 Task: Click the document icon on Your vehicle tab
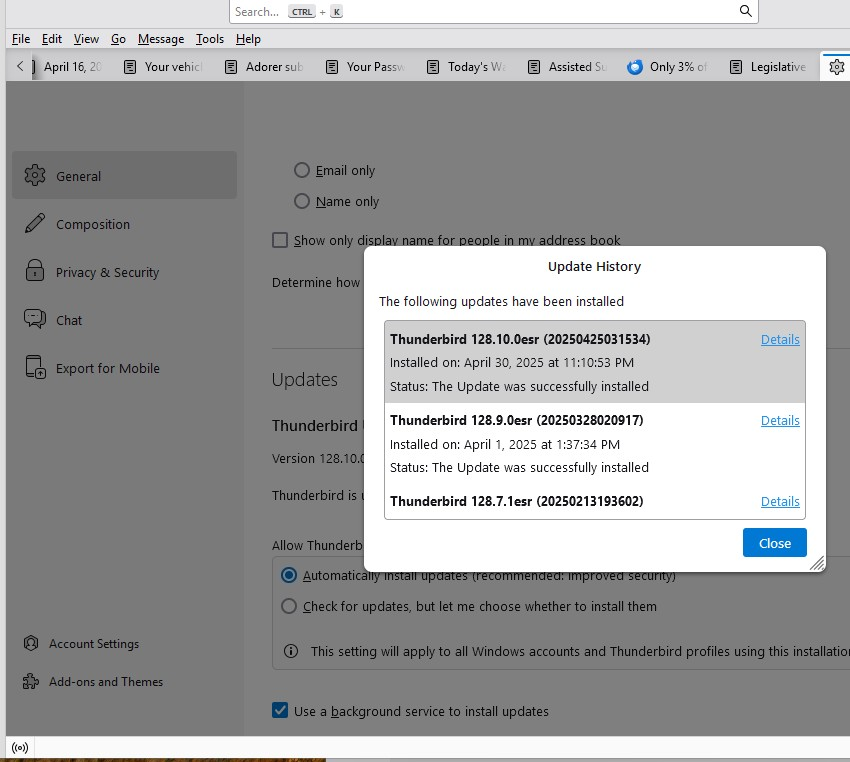[x=130, y=67]
